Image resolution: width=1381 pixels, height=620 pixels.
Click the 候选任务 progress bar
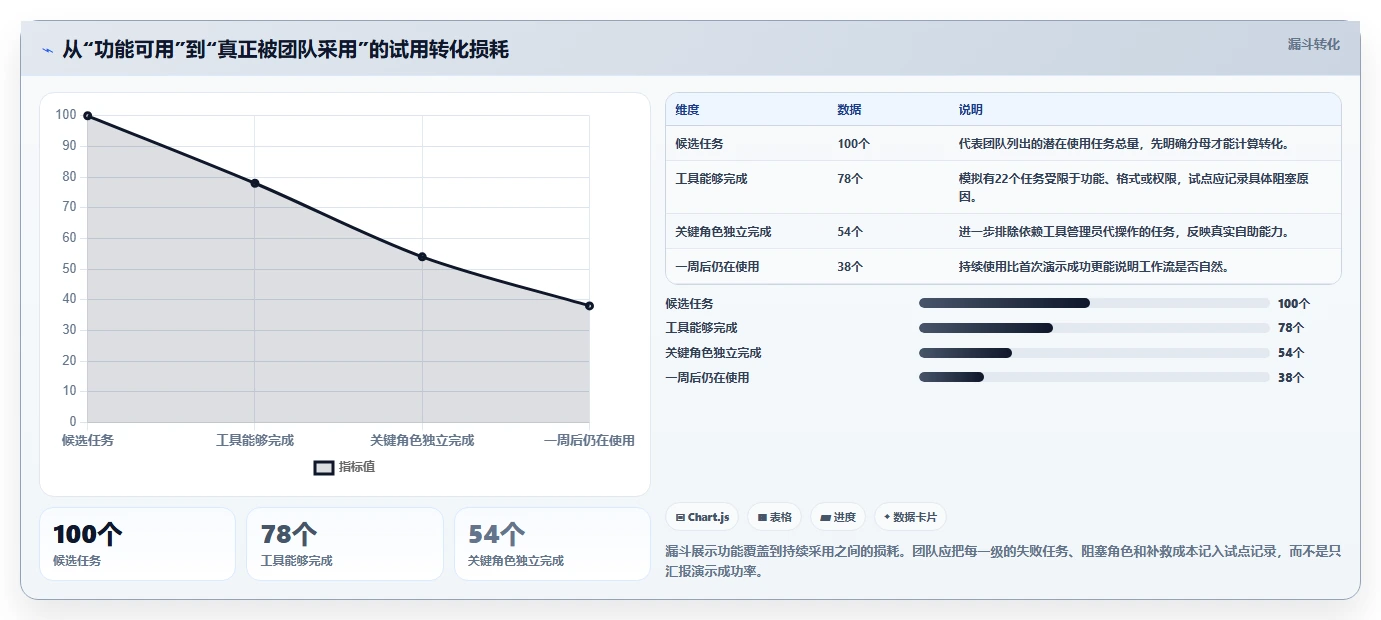coord(1094,303)
